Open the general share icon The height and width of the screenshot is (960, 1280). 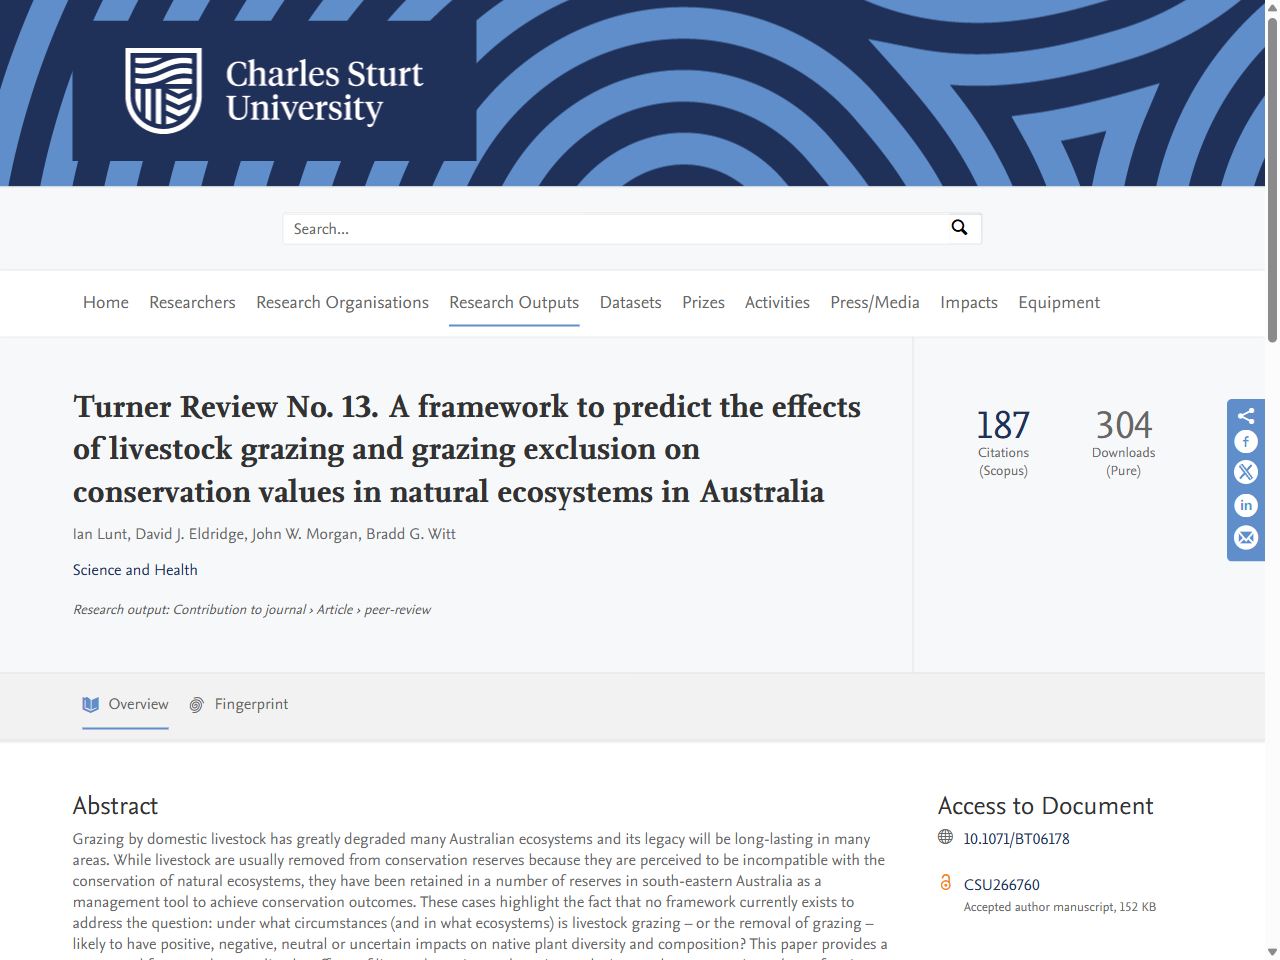pyautogui.click(x=1245, y=415)
